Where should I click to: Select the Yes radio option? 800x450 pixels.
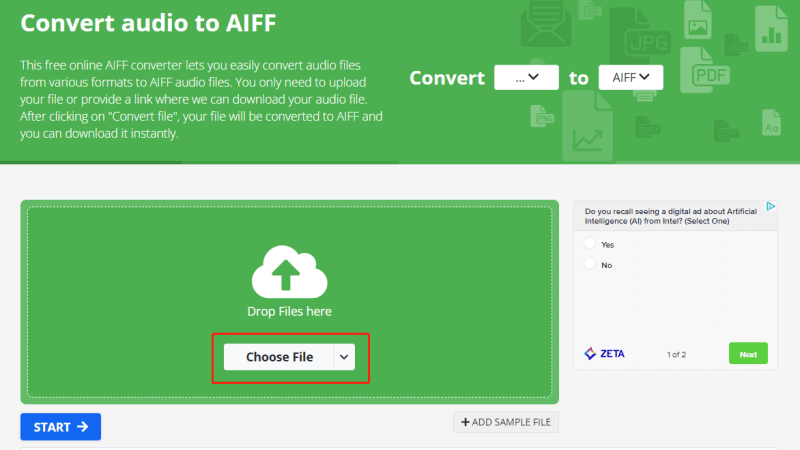(x=590, y=243)
